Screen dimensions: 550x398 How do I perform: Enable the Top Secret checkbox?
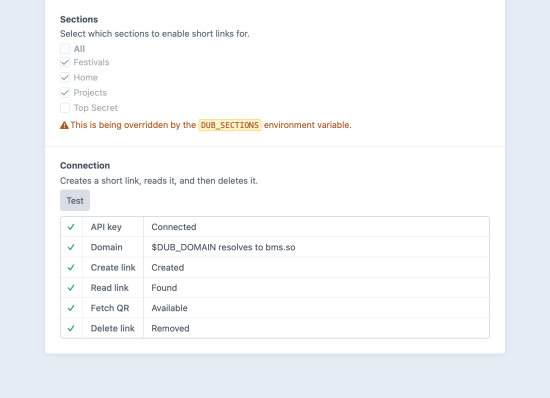[x=65, y=108]
